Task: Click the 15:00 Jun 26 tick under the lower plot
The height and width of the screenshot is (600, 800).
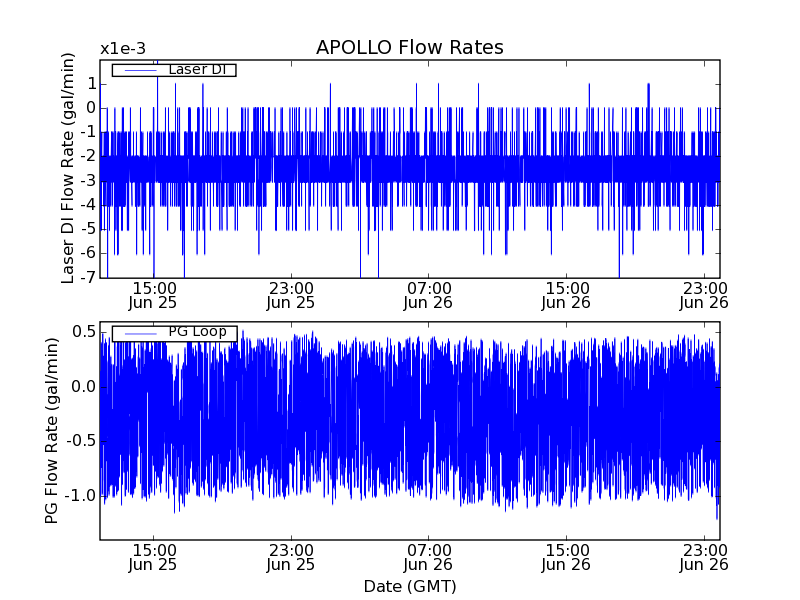Action: tap(567, 557)
